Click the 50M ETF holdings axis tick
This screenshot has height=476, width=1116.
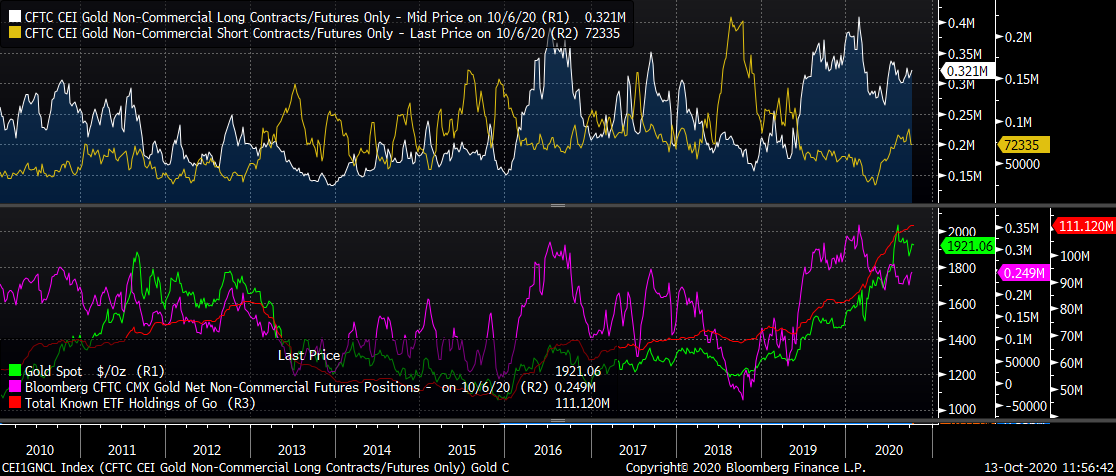[x=1070, y=391]
